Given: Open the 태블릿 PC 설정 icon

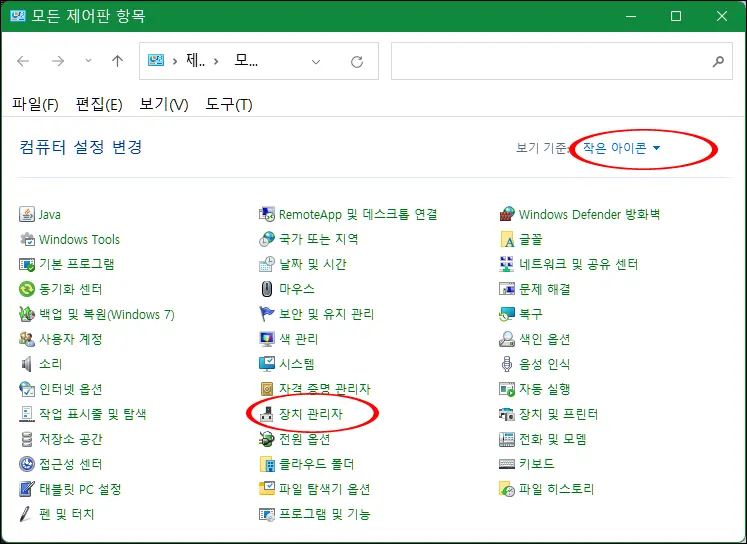Looking at the screenshot, I should 27,489.
